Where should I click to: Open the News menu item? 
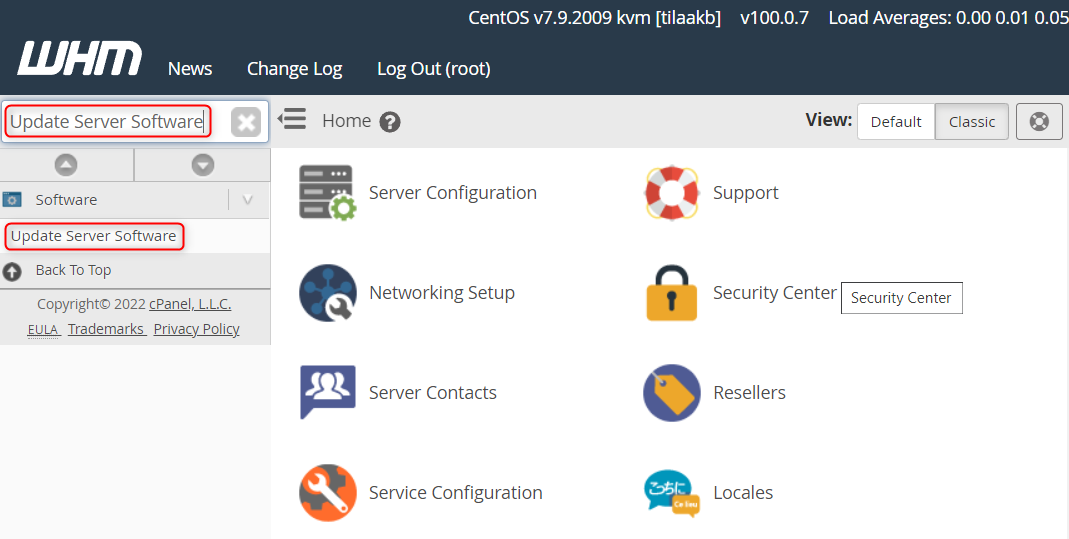click(x=190, y=69)
